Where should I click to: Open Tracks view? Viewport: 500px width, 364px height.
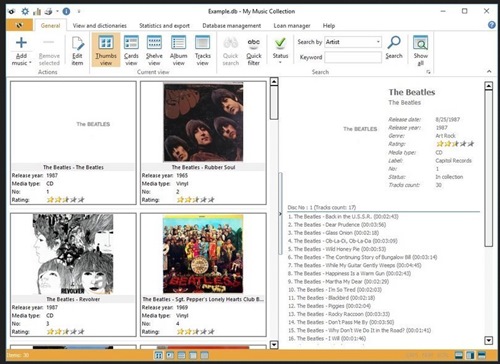pos(202,50)
